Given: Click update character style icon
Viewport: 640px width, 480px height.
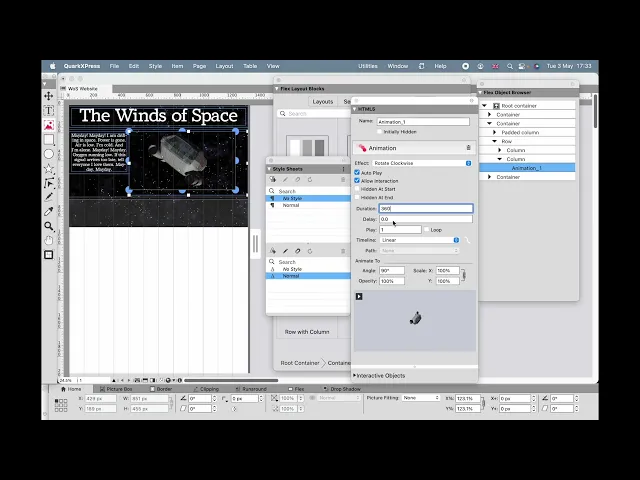Looking at the screenshot, I should pos(310,251).
